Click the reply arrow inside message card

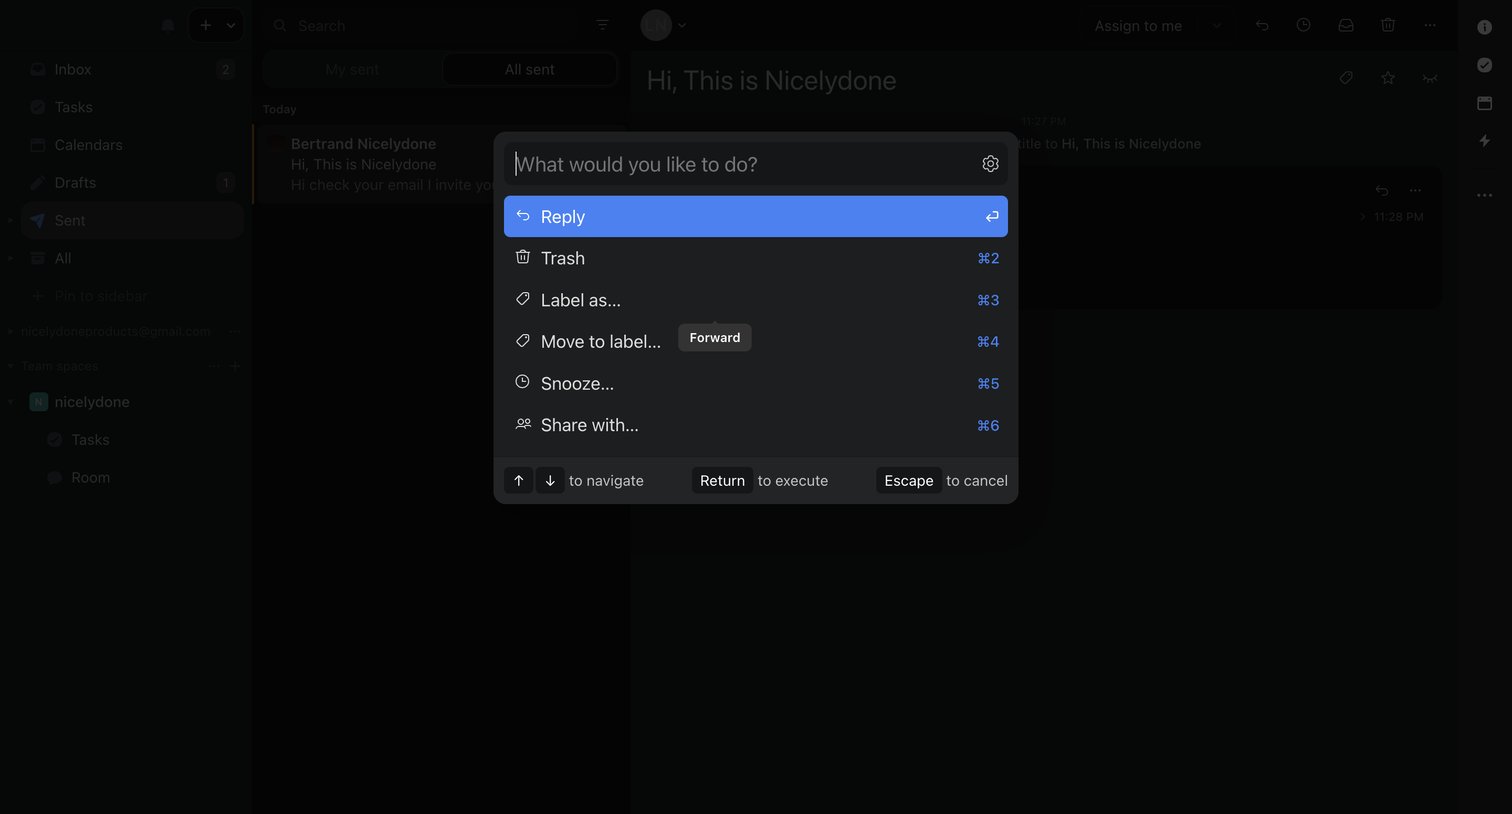pyautogui.click(x=1382, y=190)
